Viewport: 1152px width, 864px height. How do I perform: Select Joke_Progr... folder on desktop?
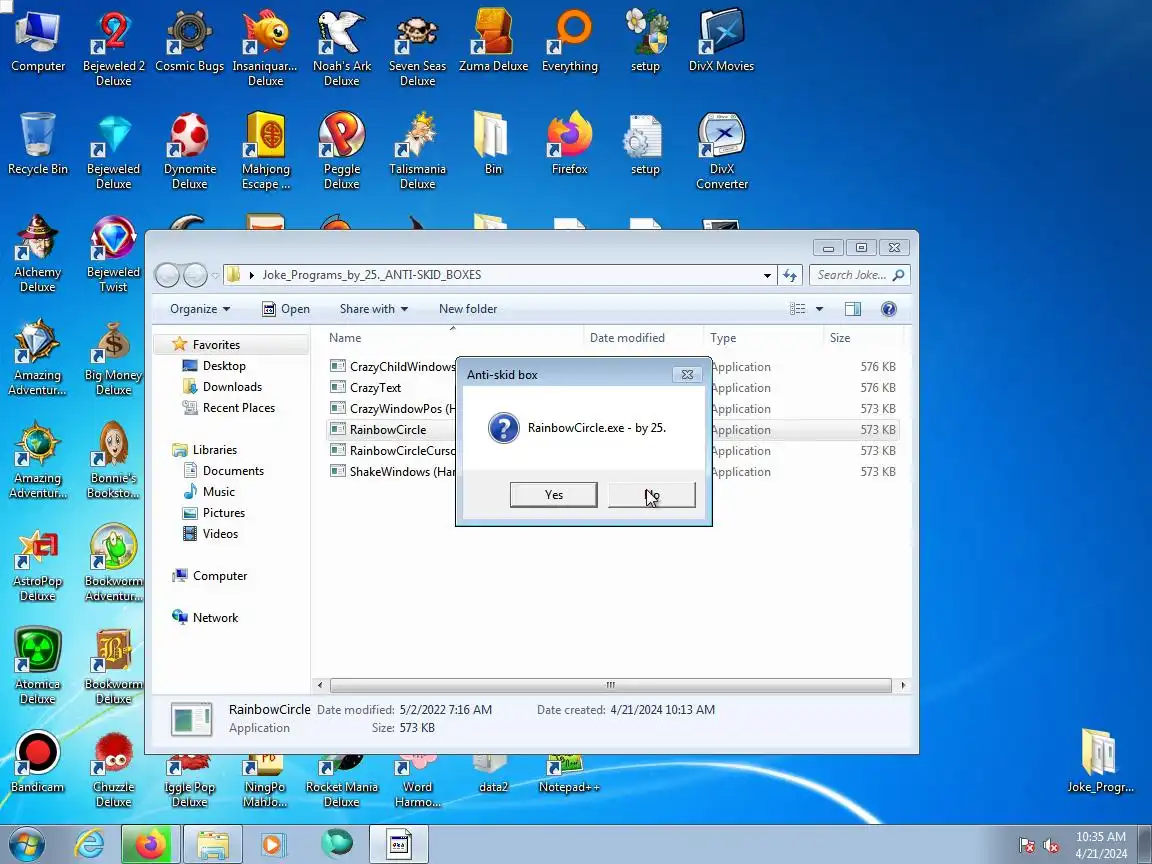point(1100,761)
